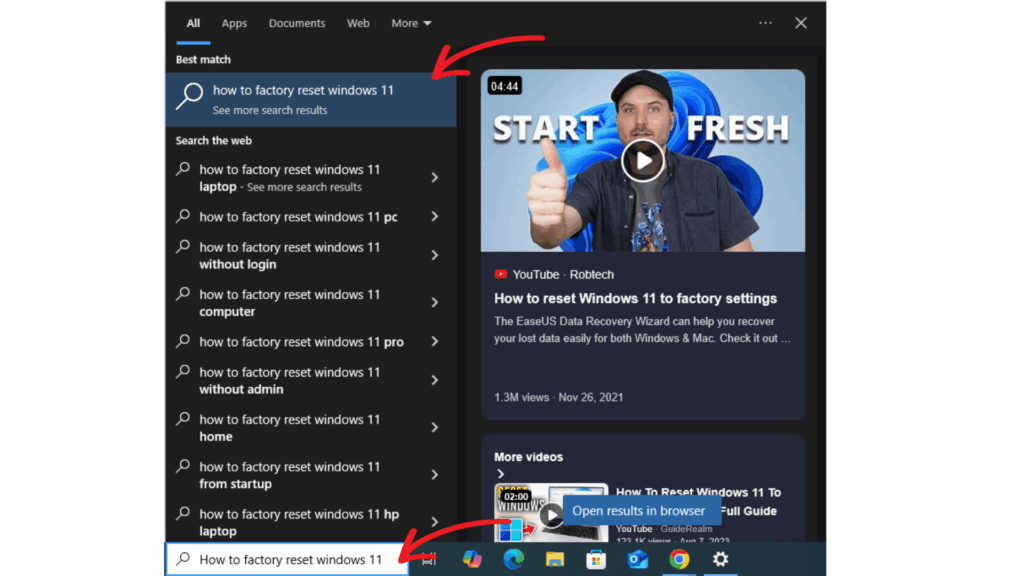Expand the 'without login' suggestion chevron
The height and width of the screenshot is (576, 1024).
click(x=434, y=256)
